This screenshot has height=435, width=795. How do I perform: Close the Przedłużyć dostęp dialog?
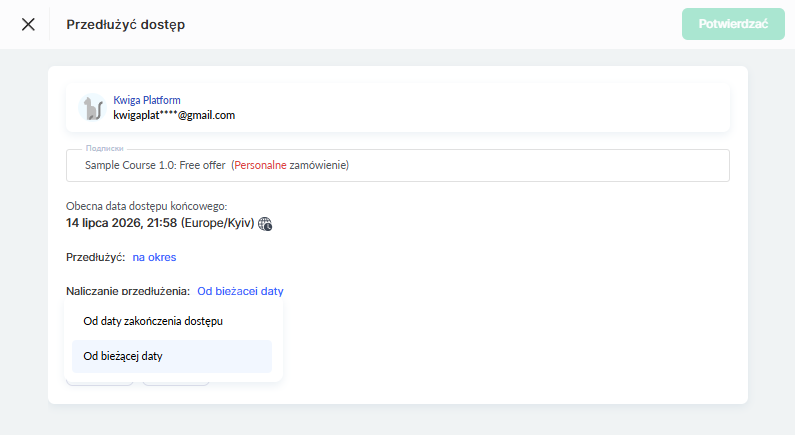28,24
